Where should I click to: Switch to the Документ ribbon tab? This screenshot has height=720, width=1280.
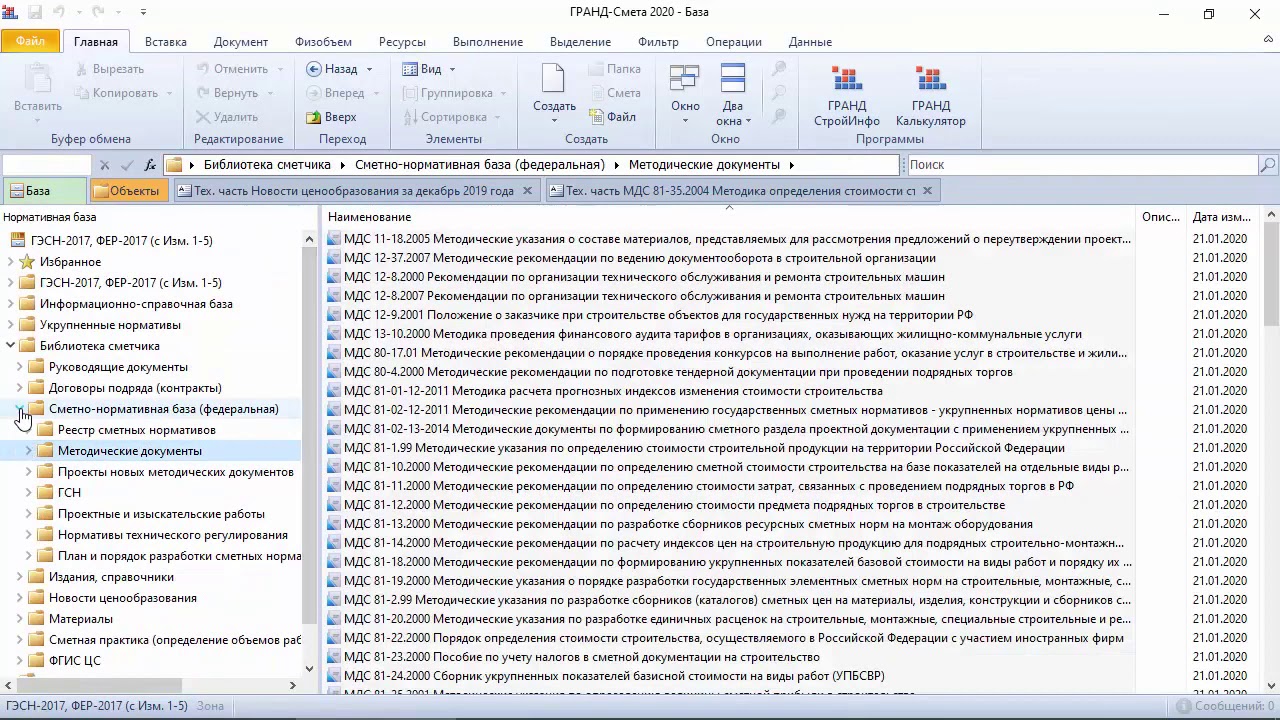pyautogui.click(x=240, y=42)
